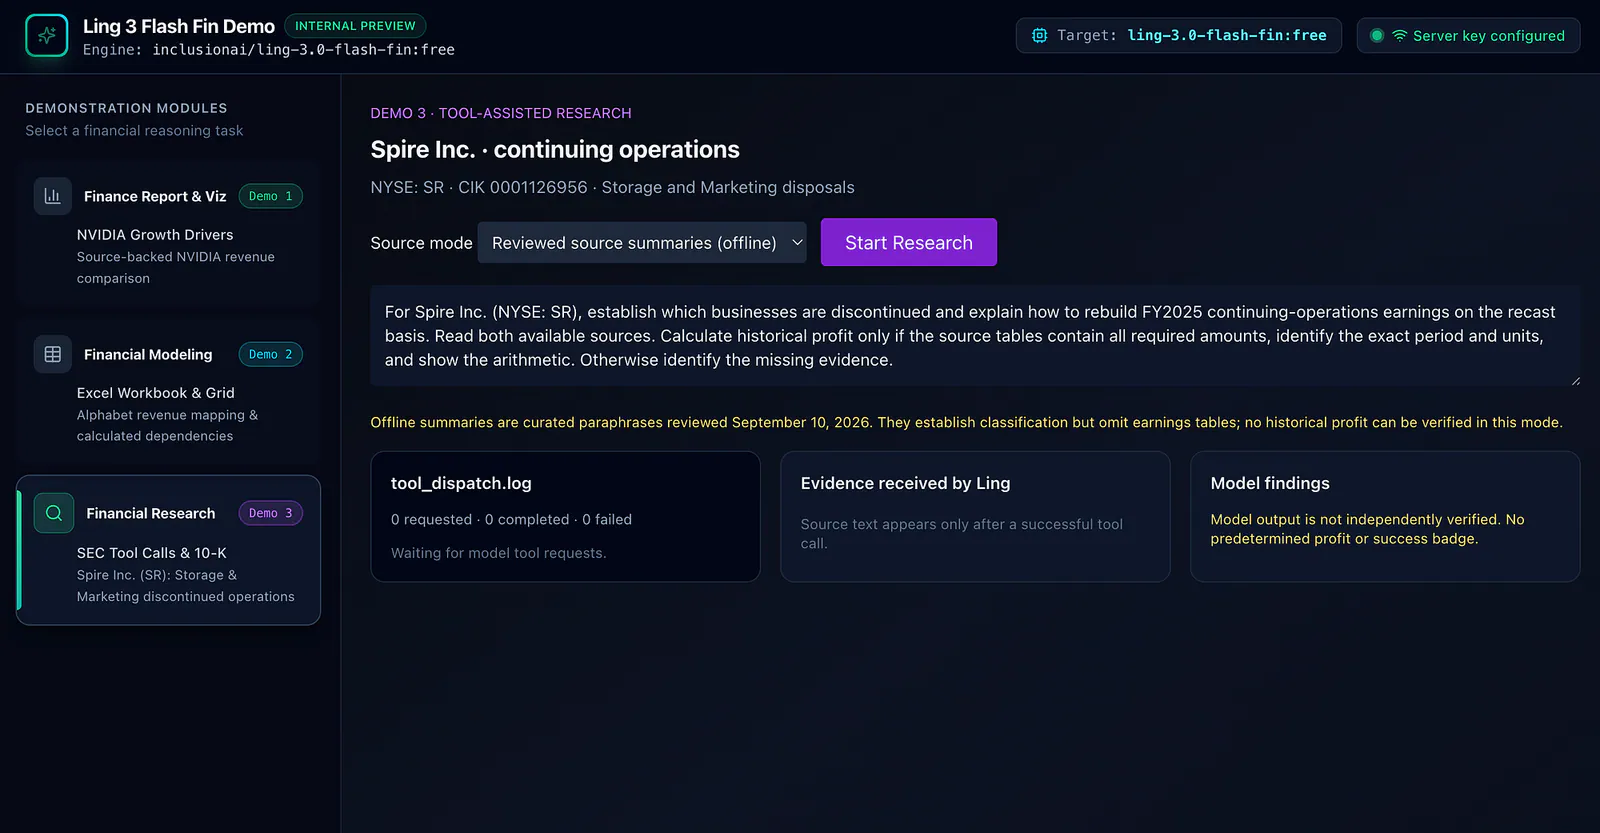Open the Source mode dropdown

642,243
